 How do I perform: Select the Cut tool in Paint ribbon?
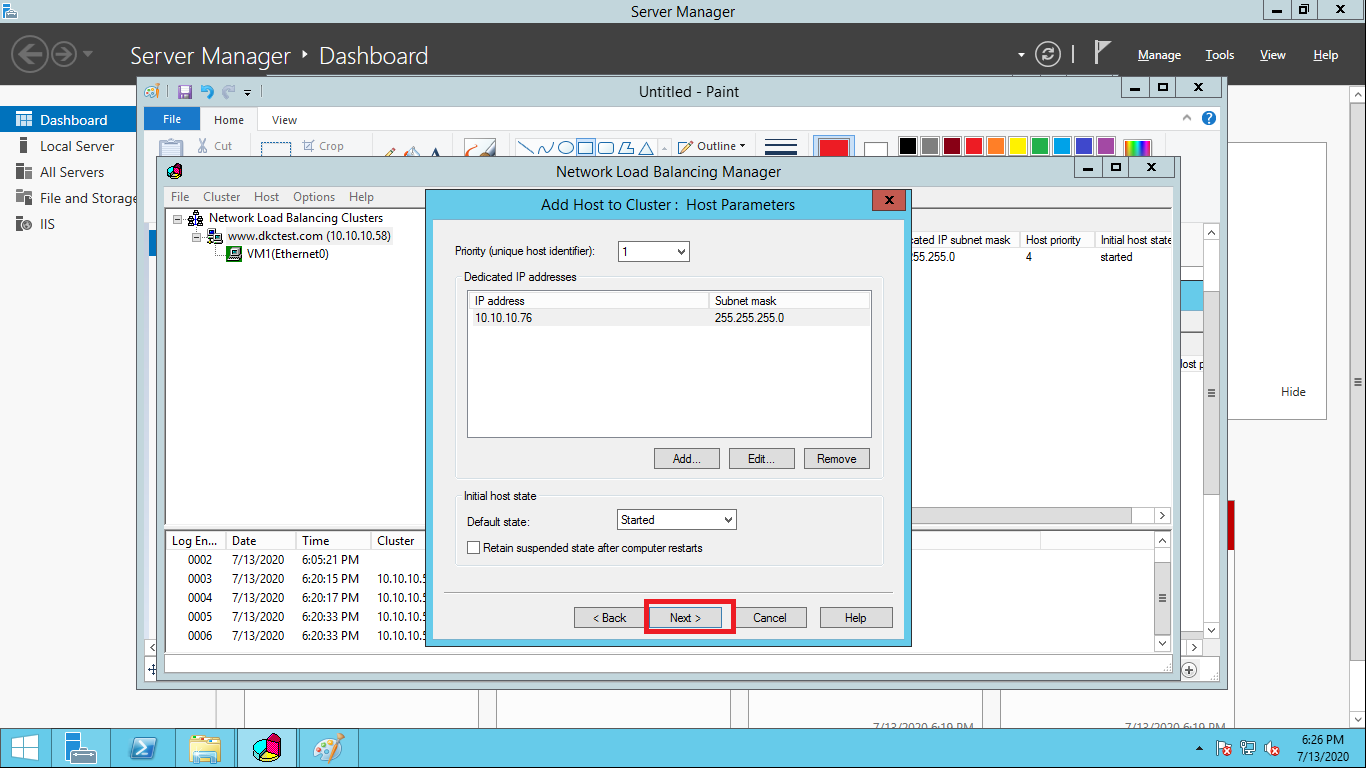pyautogui.click(x=214, y=146)
